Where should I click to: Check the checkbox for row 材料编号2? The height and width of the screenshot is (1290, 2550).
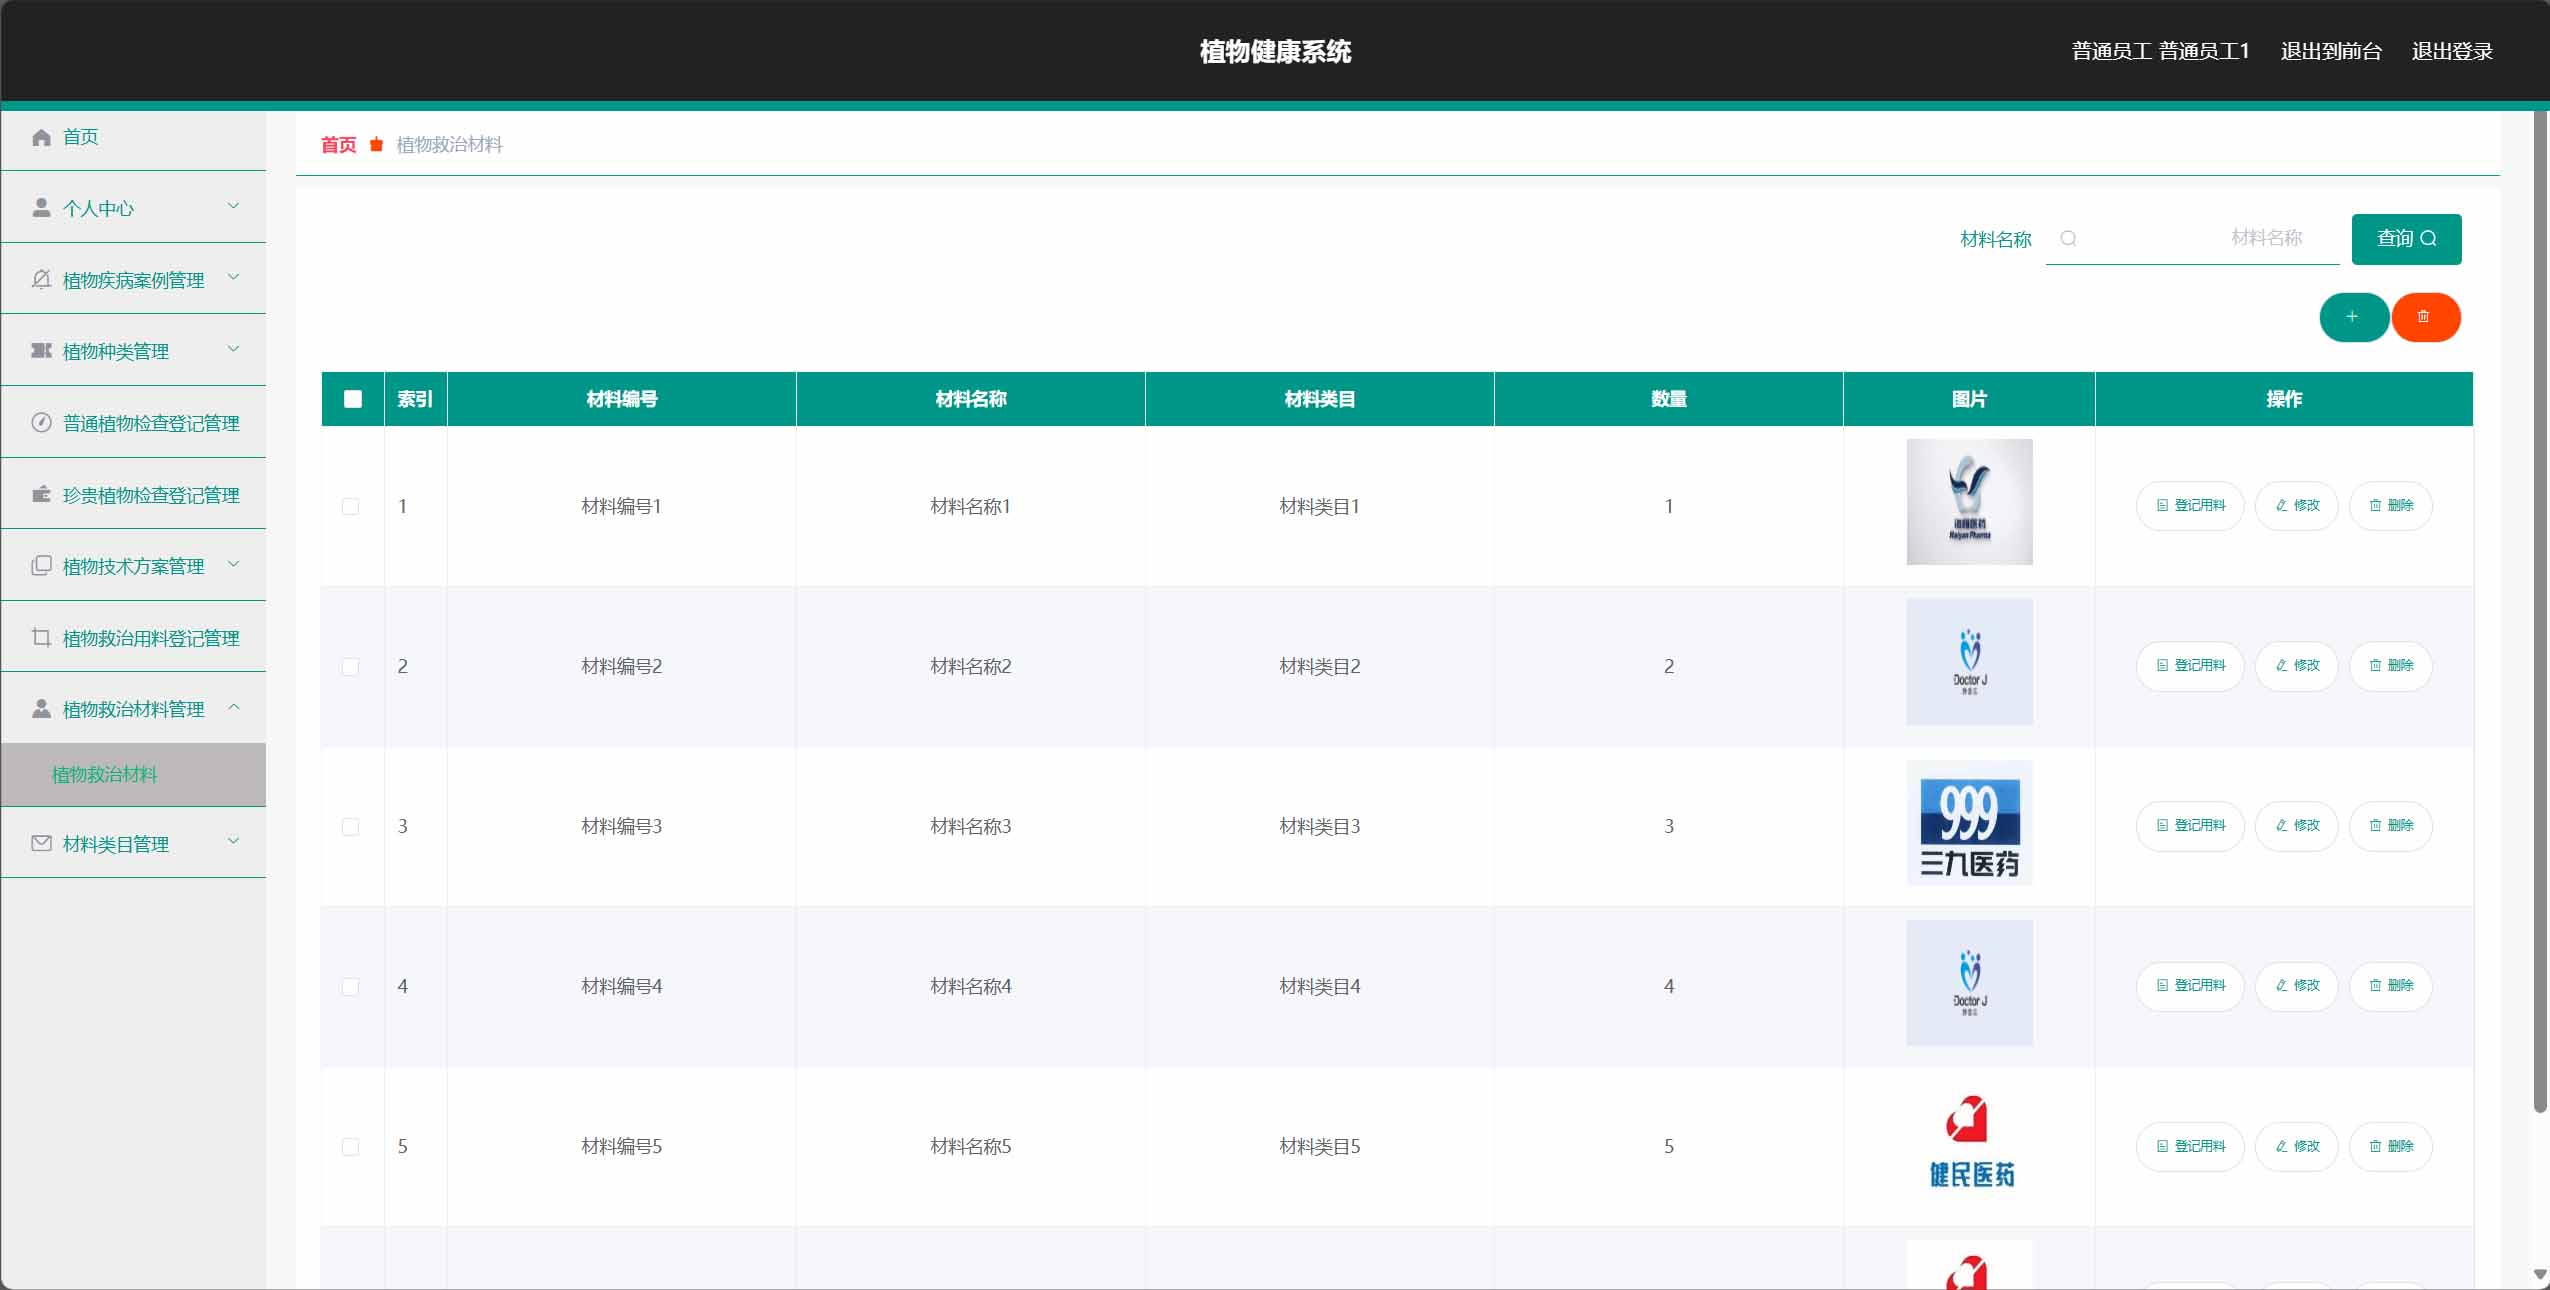pyautogui.click(x=350, y=666)
